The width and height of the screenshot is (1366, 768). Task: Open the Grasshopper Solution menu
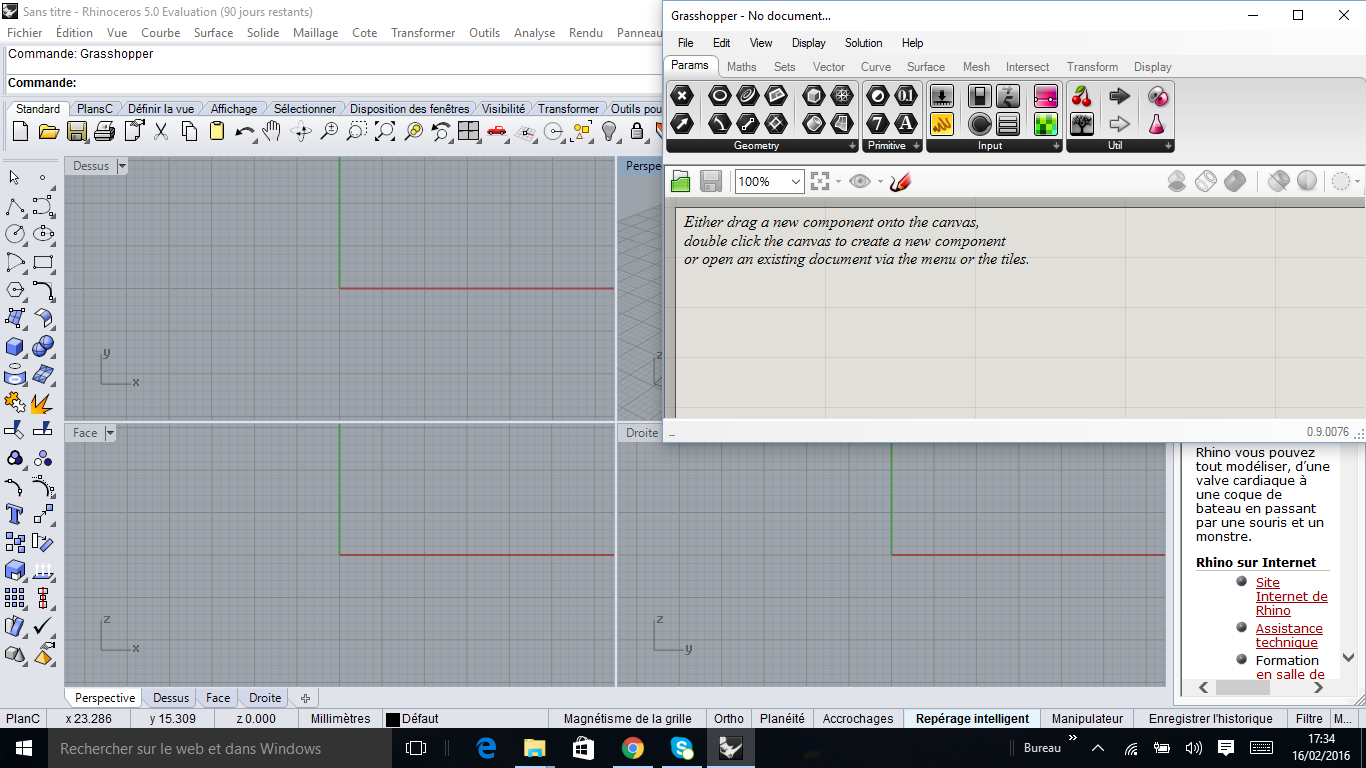(864, 43)
